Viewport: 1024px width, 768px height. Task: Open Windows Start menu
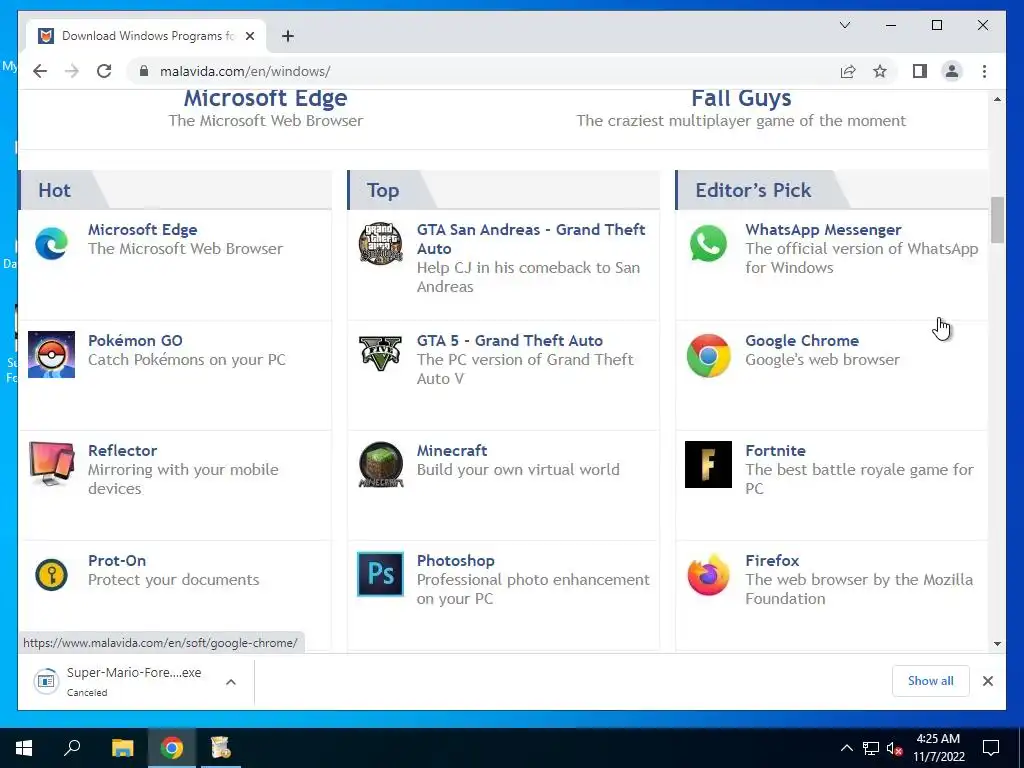click(24, 748)
